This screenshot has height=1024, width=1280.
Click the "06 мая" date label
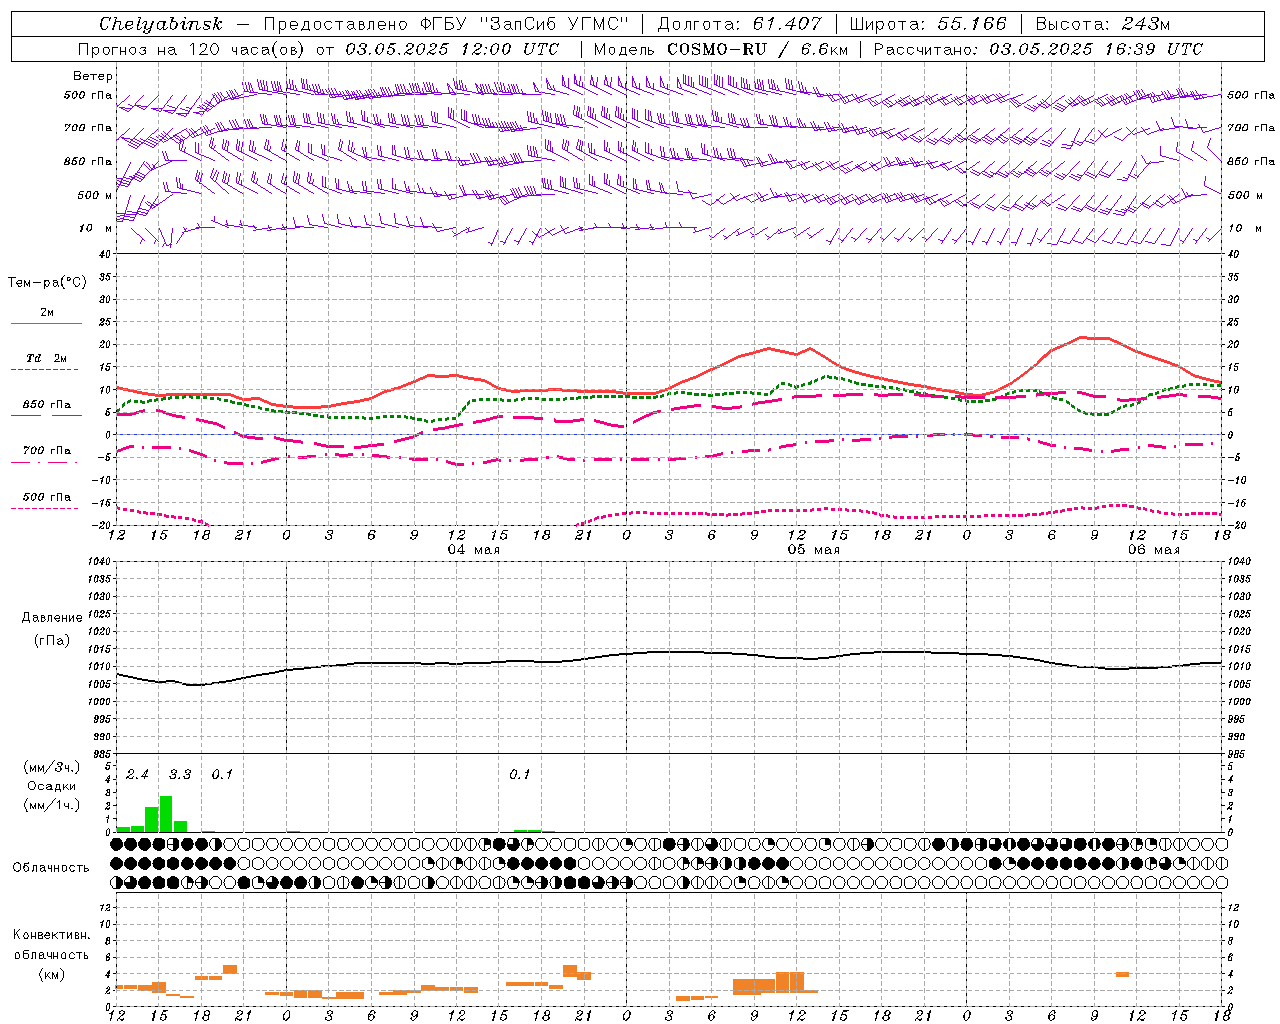[x=1153, y=550]
